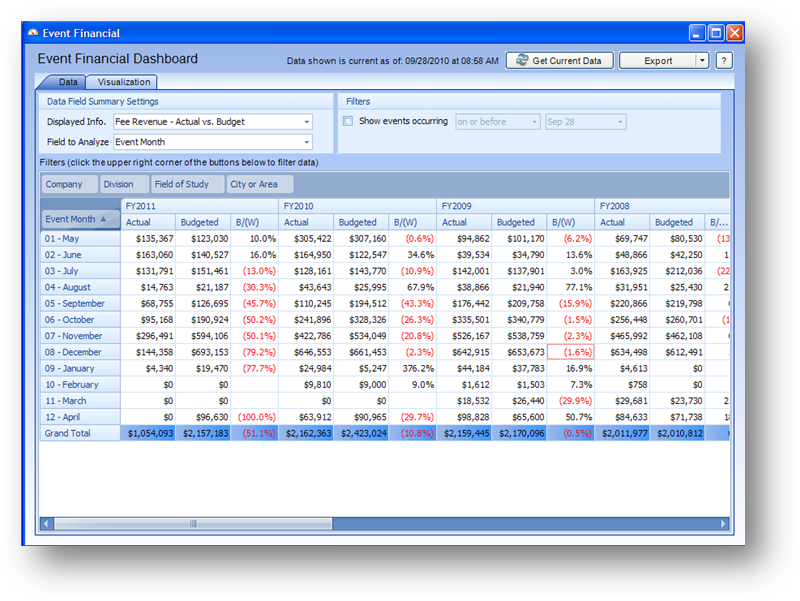This screenshot has width=800, height=601.
Task: Click the FY2008 column group header
Action: coord(662,206)
